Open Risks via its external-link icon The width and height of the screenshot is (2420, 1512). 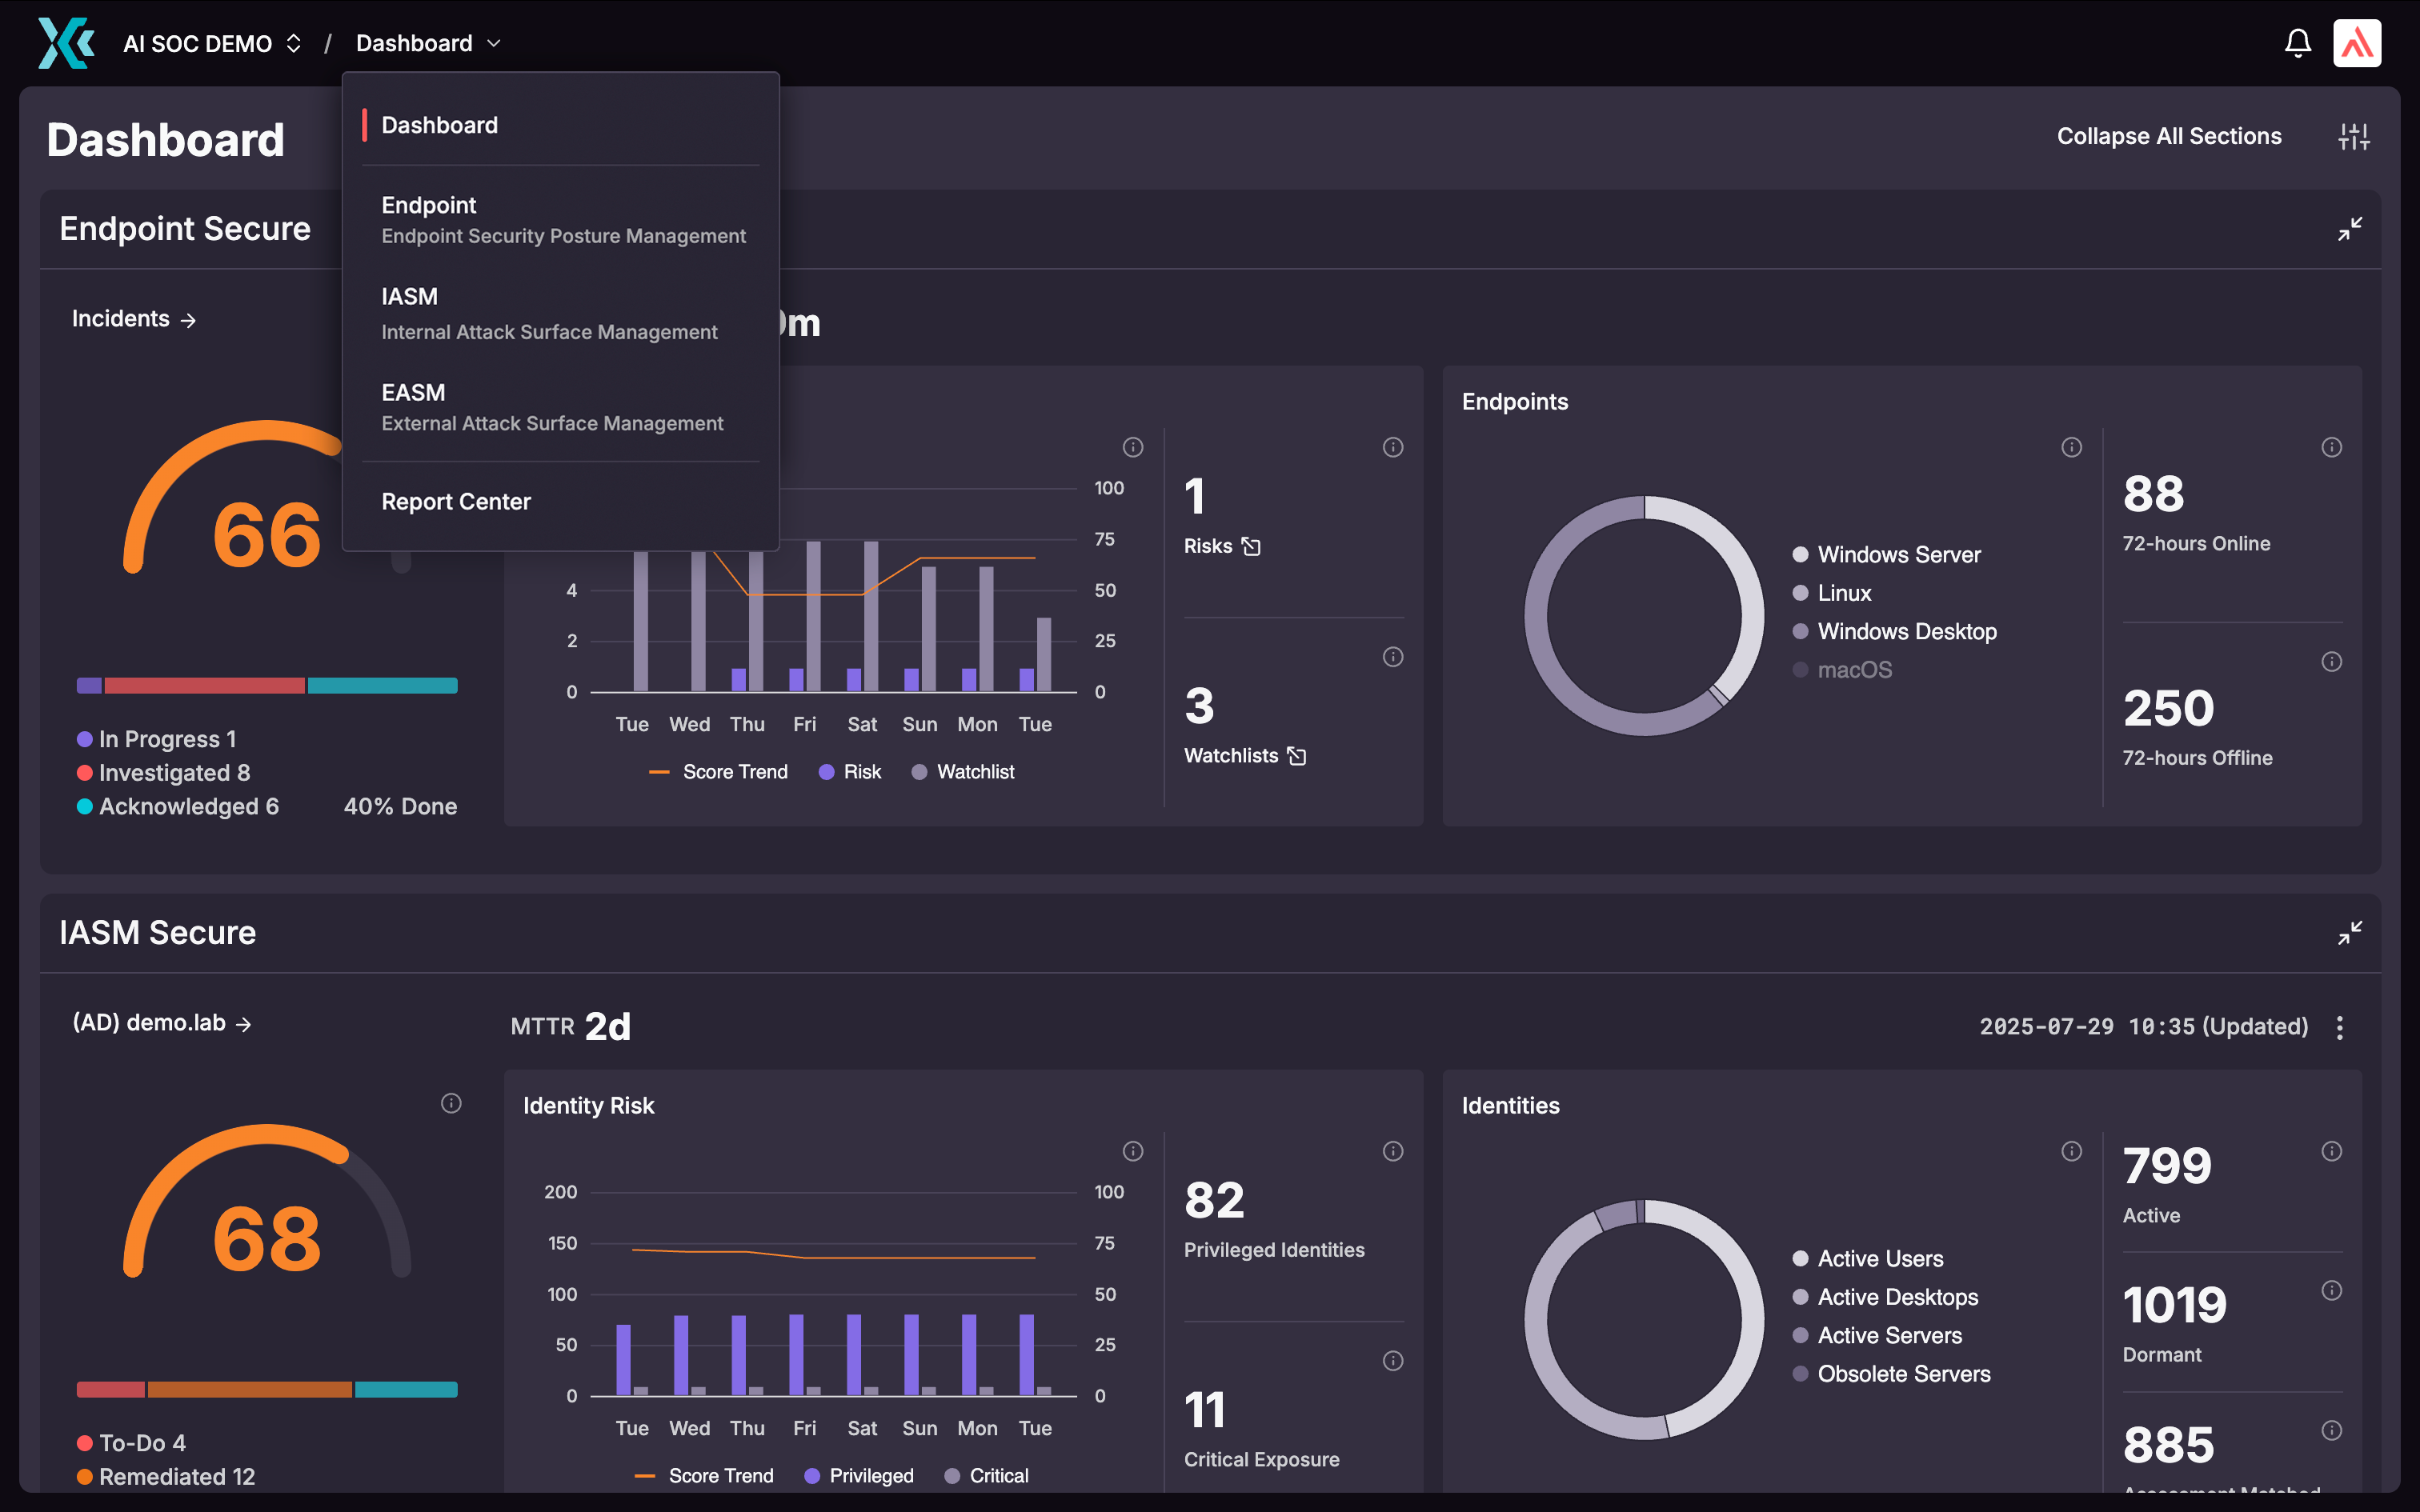point(1252,546)
